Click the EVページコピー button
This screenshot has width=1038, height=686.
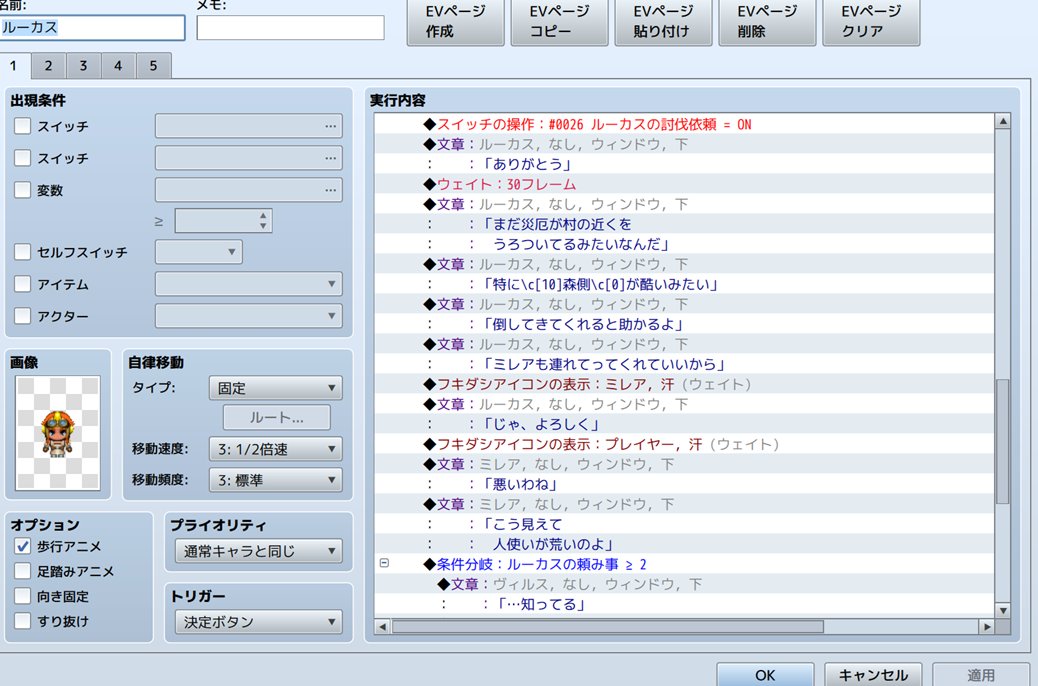559,21
